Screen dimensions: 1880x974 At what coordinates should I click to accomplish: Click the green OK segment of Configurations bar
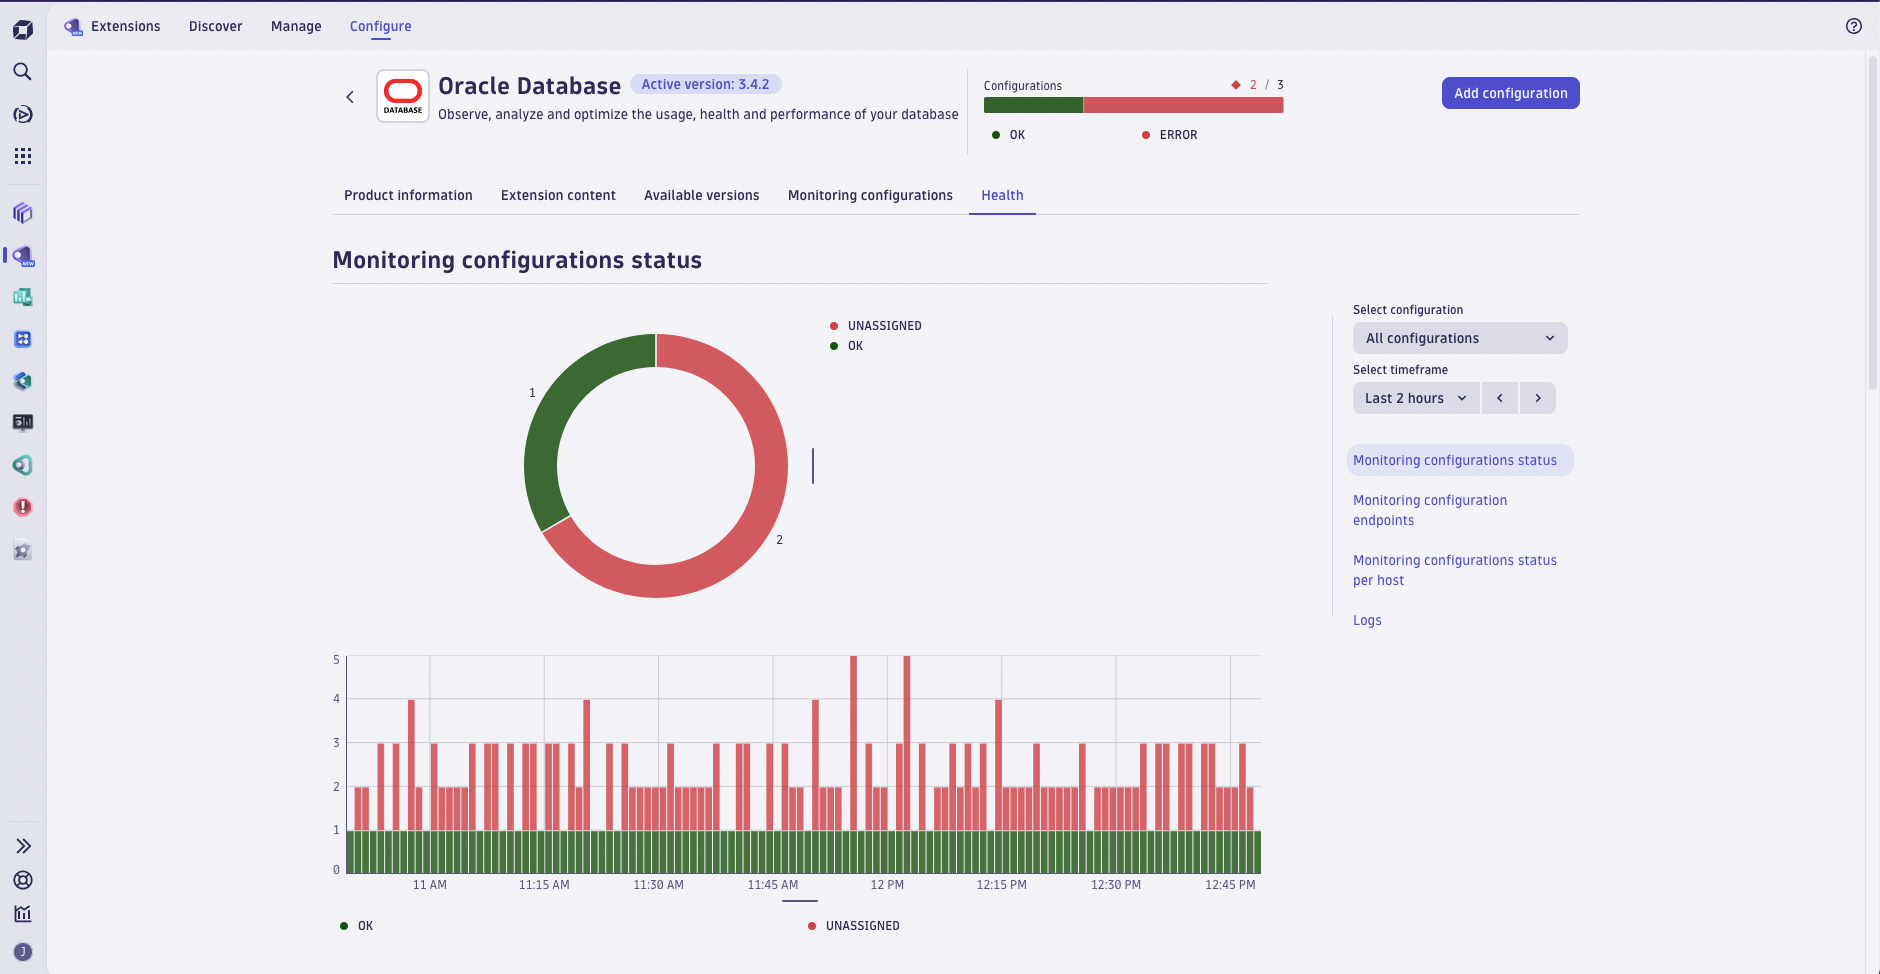pyautogui.click(x=1033, y=105)
